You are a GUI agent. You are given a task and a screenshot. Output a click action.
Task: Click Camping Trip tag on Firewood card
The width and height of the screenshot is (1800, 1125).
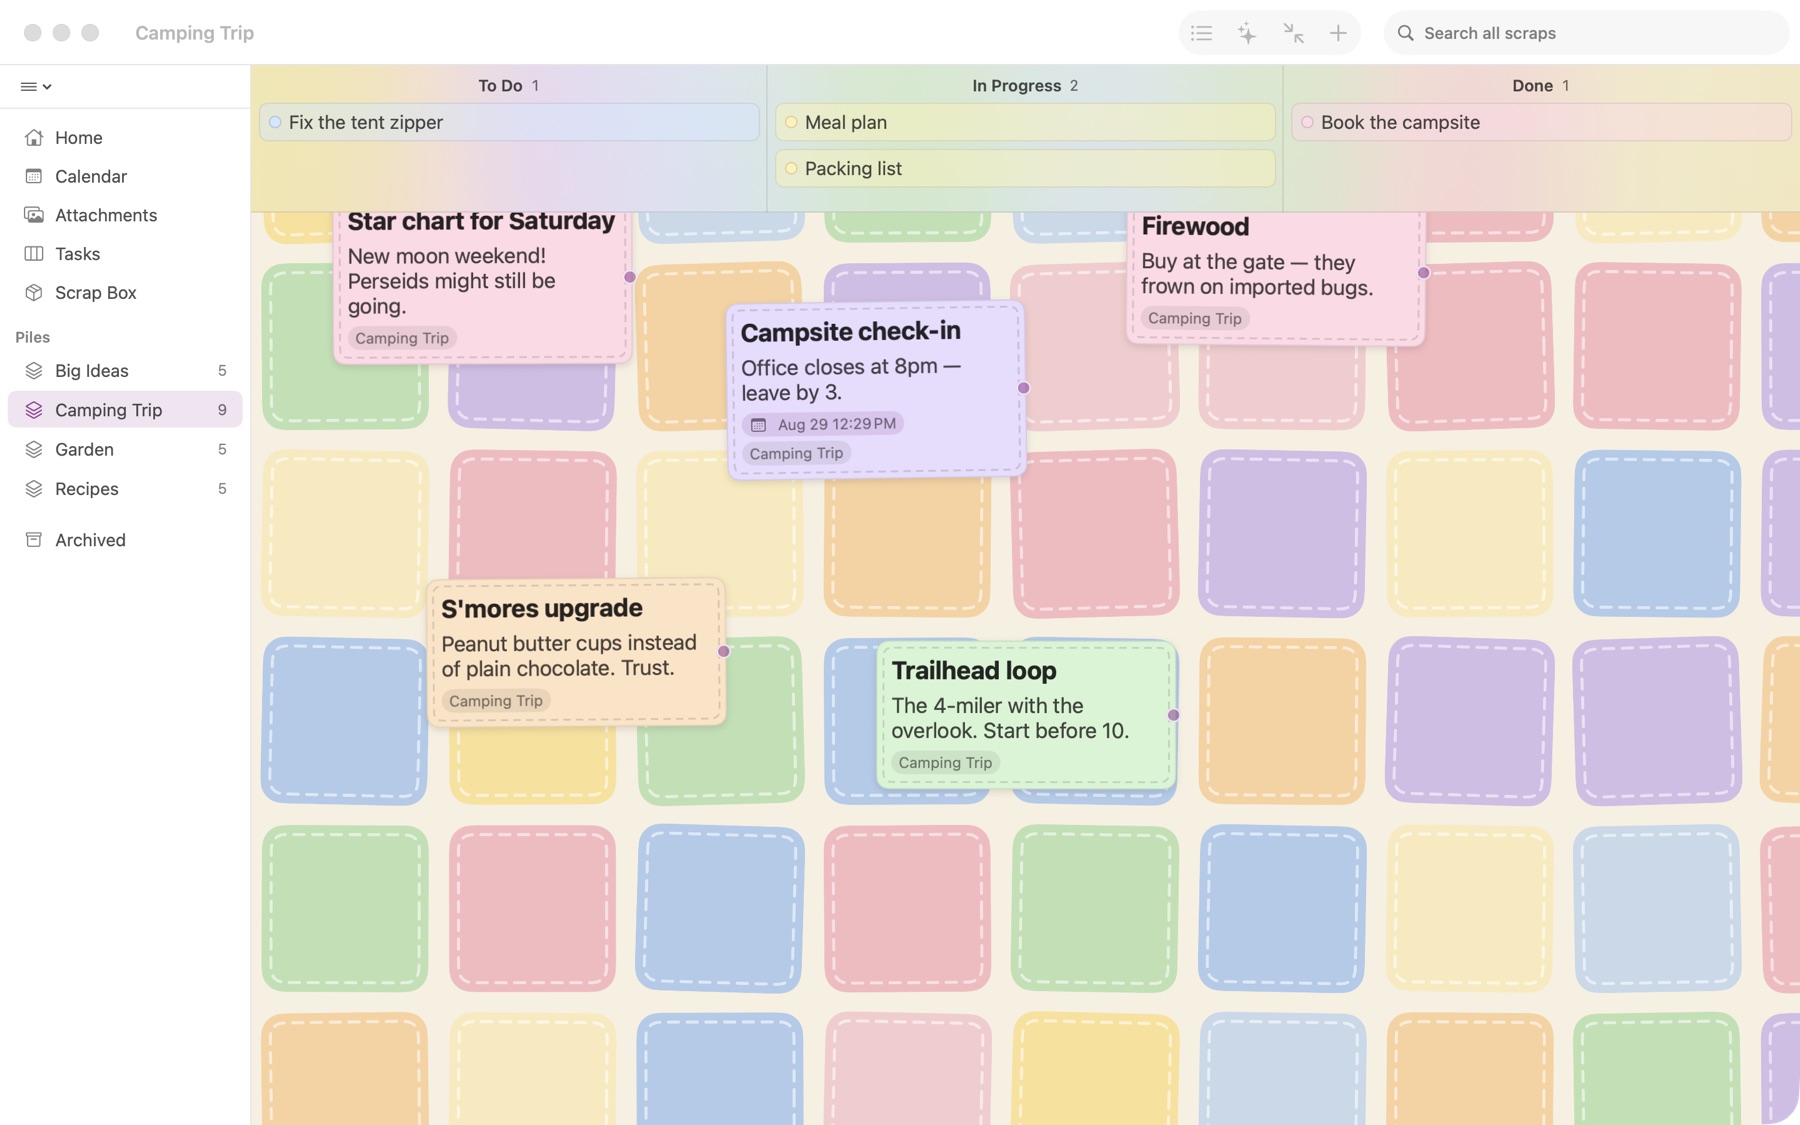[1194, 318]
